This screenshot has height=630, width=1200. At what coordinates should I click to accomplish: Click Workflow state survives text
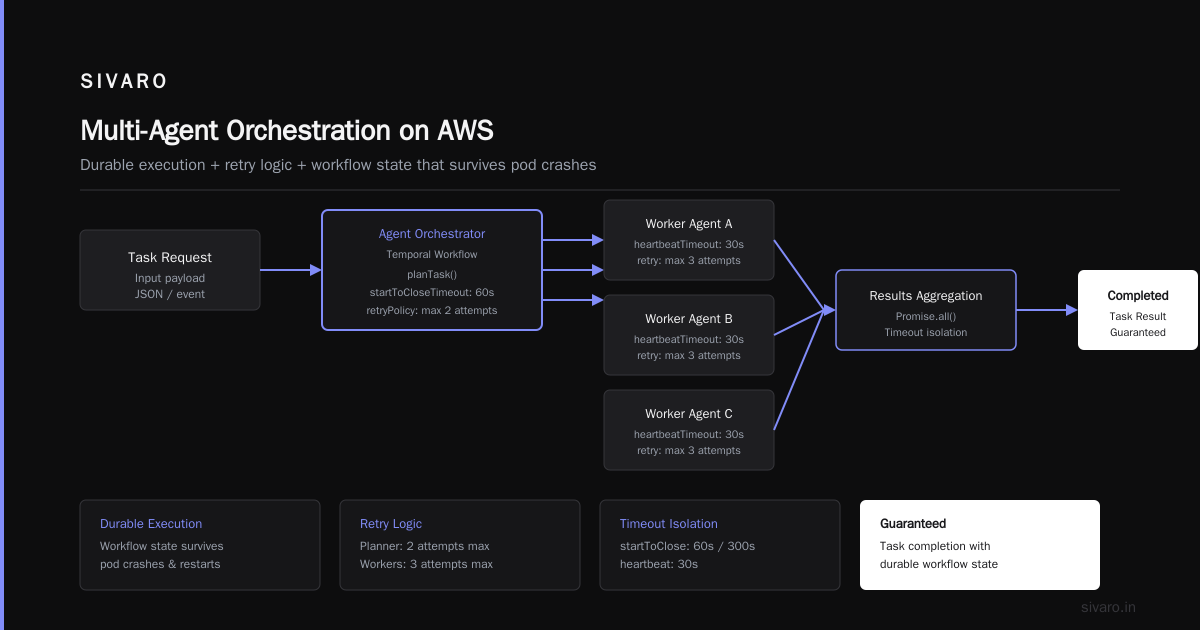click(162, 546)
